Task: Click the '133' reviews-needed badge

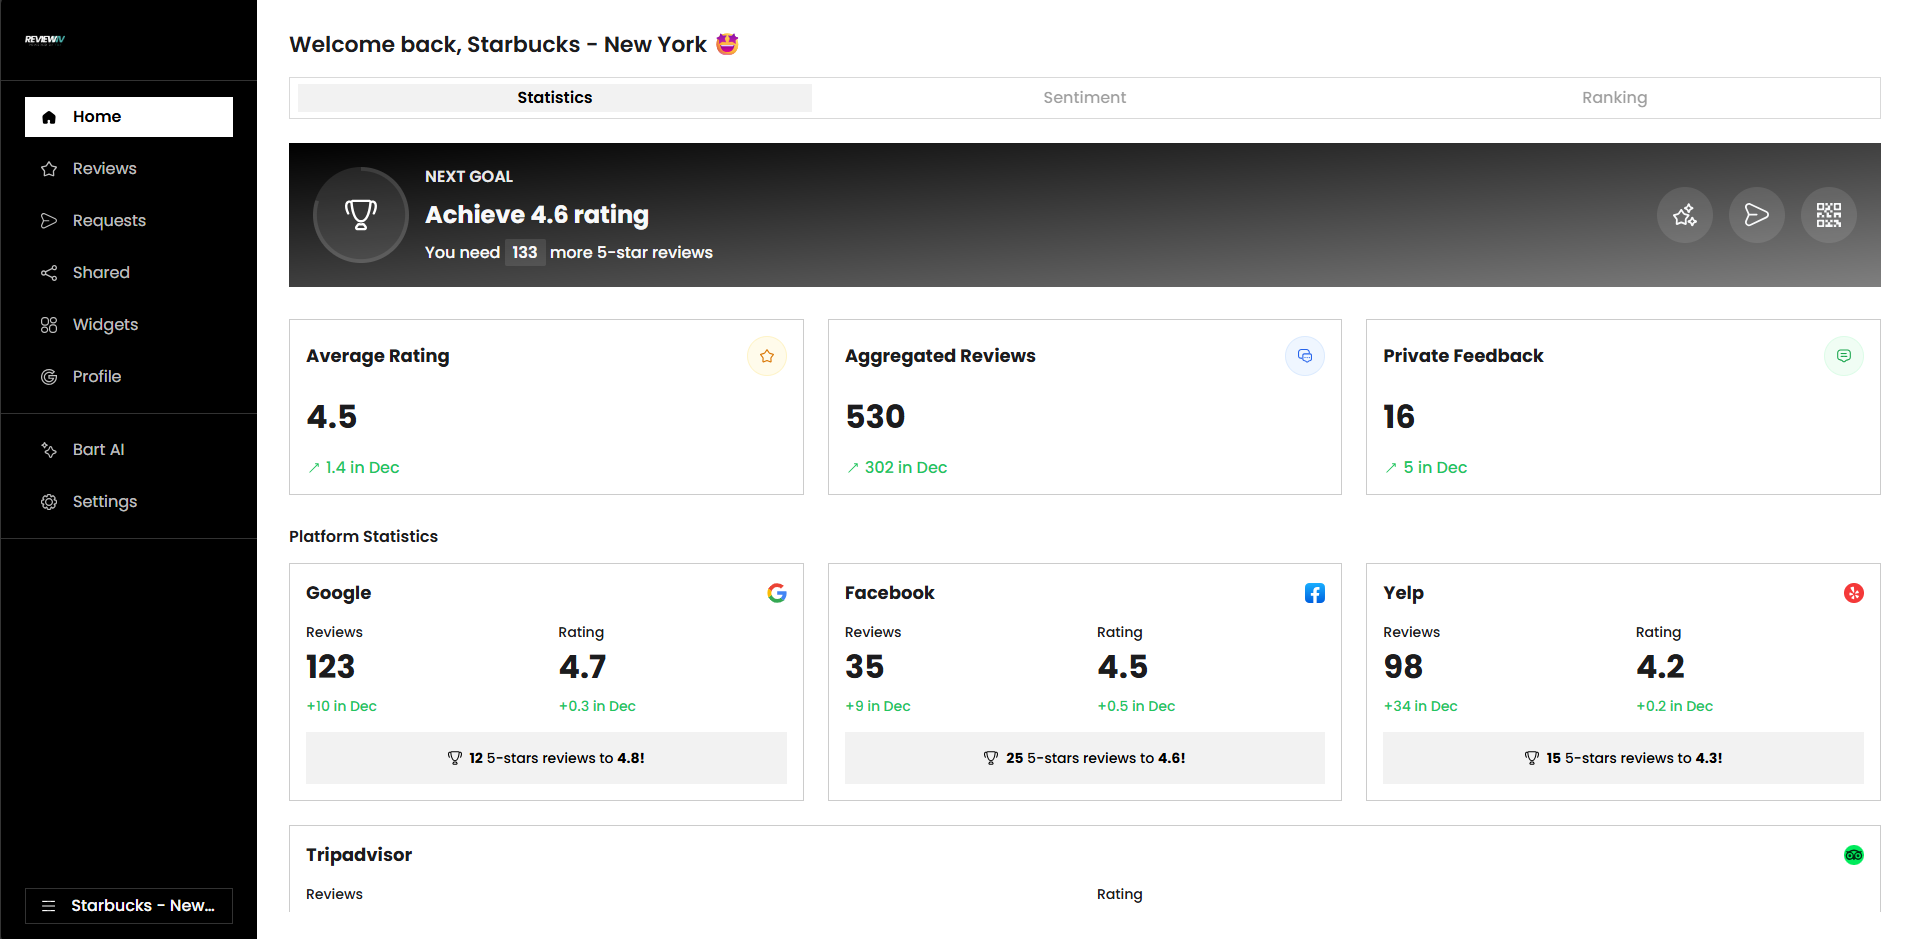Action: click(525, 253)
